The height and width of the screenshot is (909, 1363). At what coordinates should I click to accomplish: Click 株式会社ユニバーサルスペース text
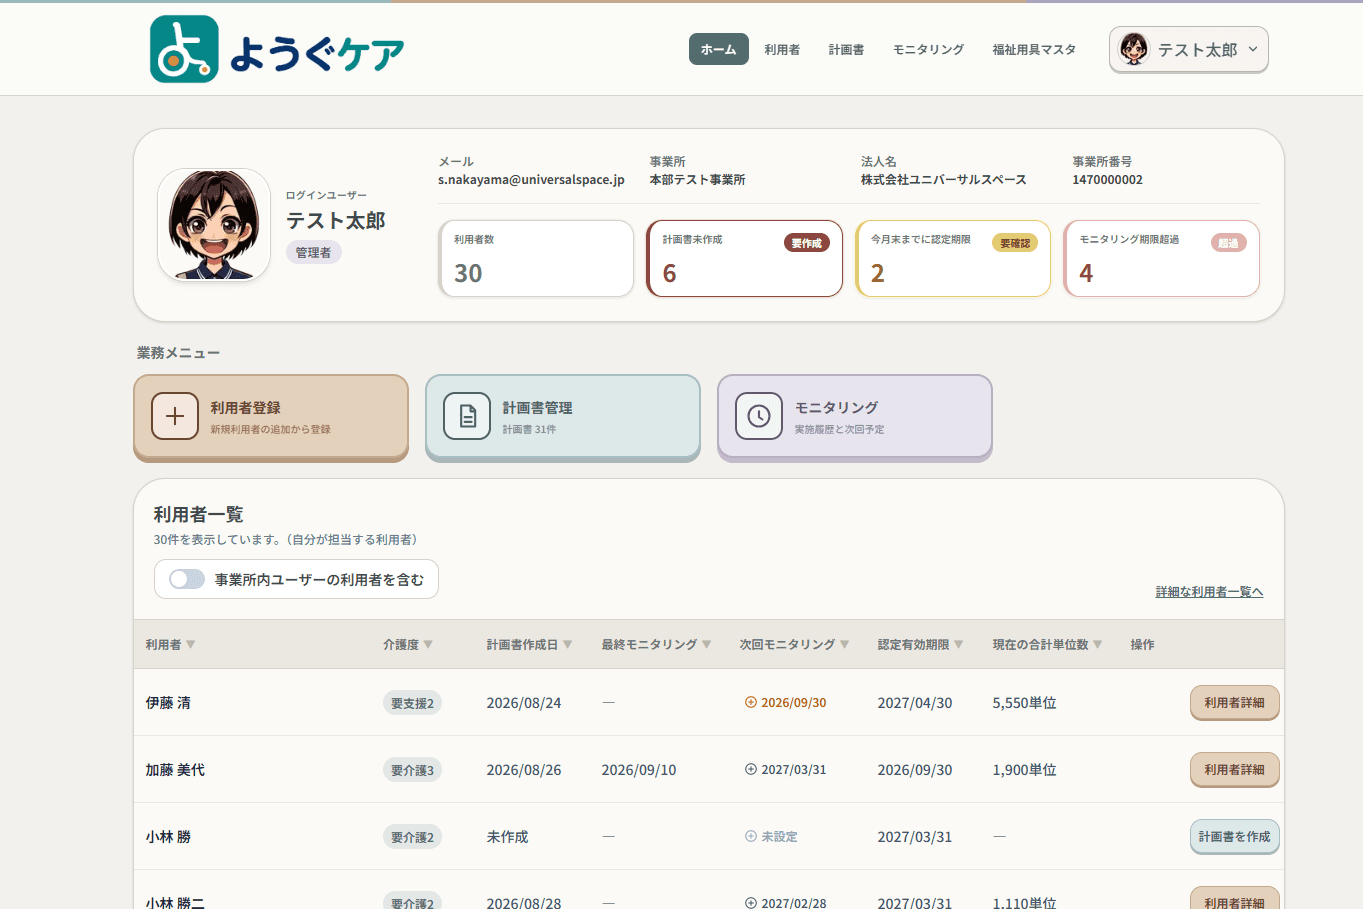pyautogui.click(x=944, y=180)
